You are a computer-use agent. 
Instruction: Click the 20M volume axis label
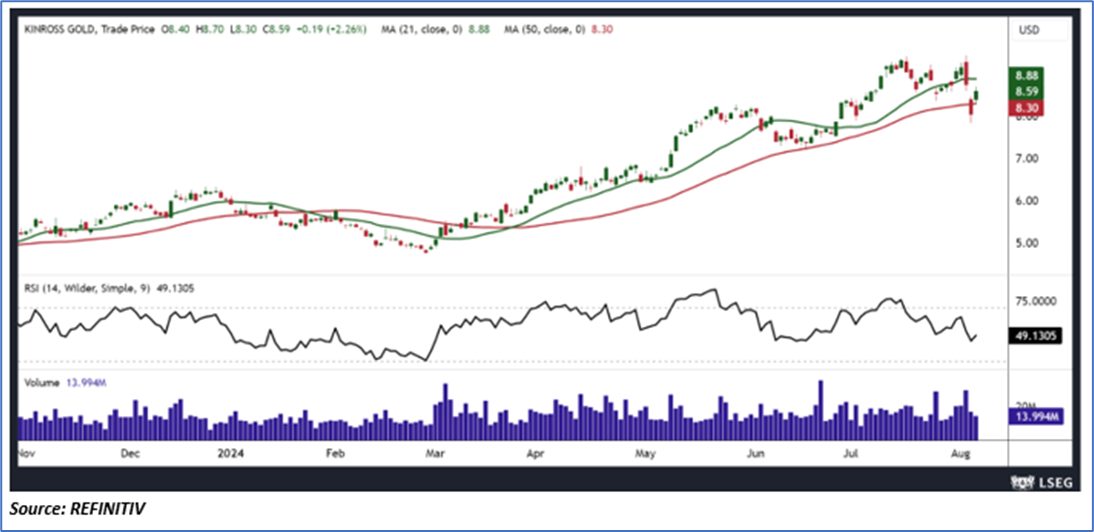pyautogui.click(x=1026, y=406)
